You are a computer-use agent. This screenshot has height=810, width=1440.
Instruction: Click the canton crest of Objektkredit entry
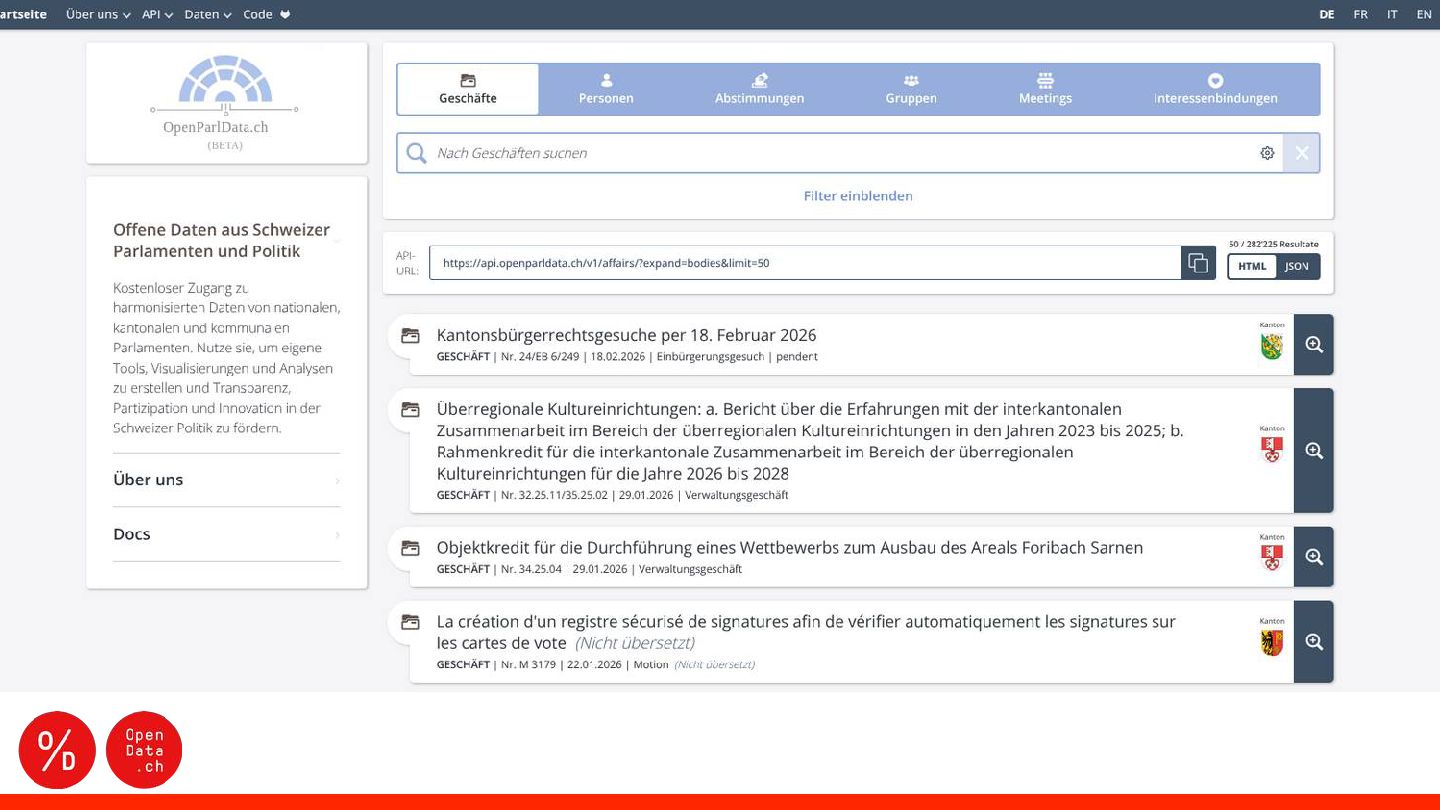pos(1271,558)
